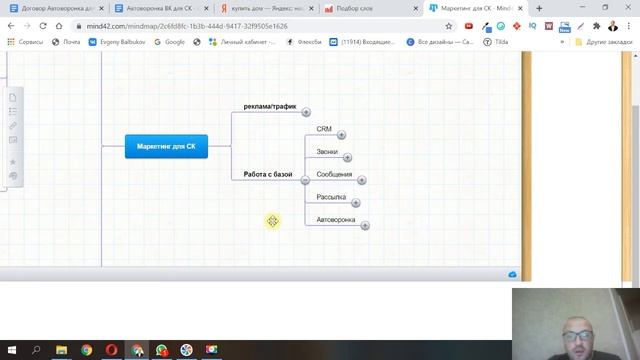Select the Сообщения node label

pos(334,174)
